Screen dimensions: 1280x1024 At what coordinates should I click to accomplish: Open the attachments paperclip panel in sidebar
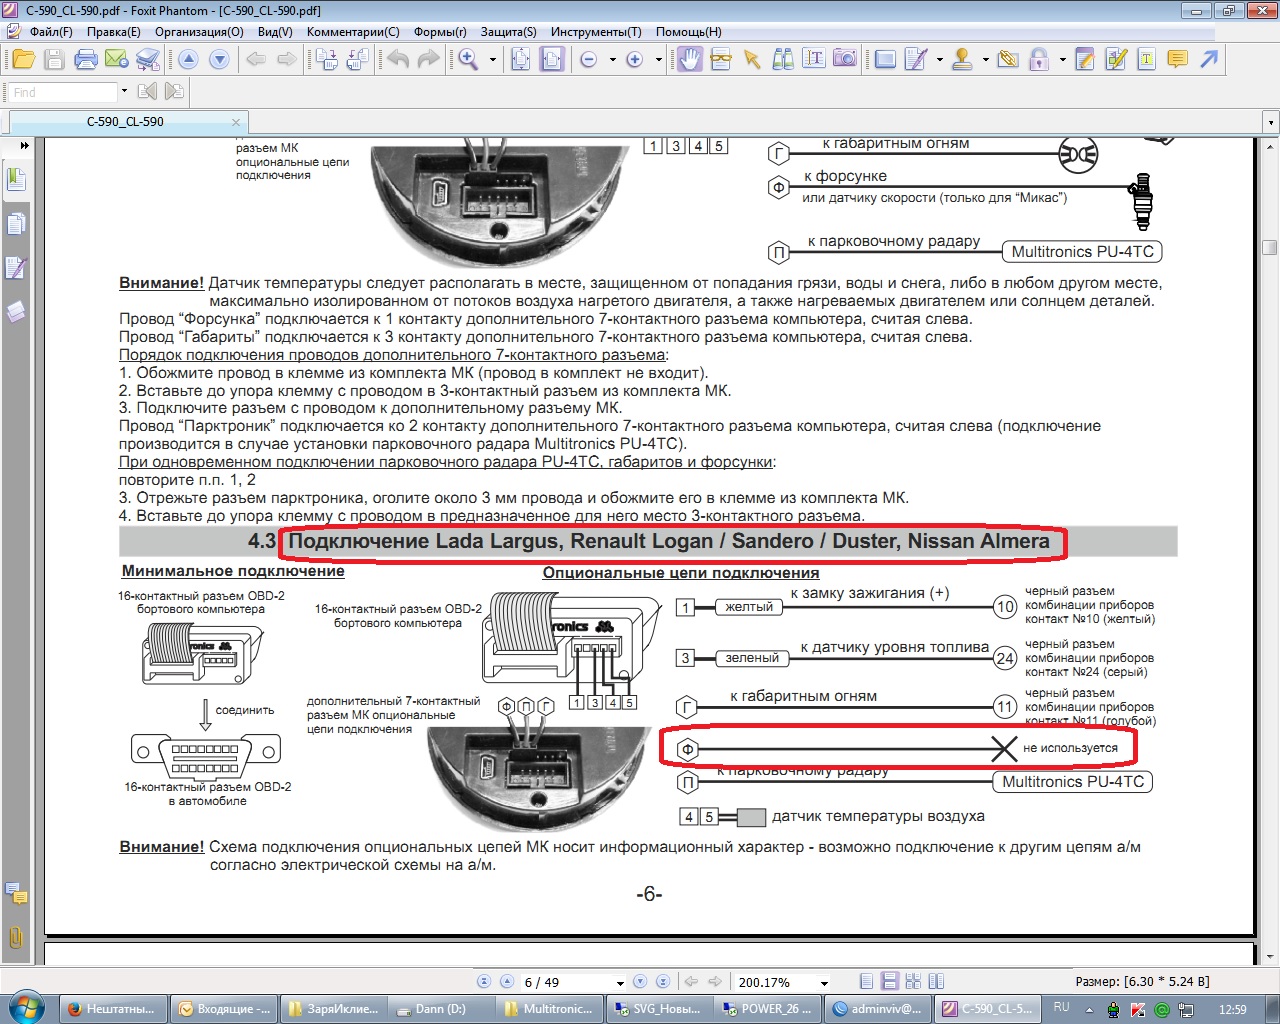15,937
